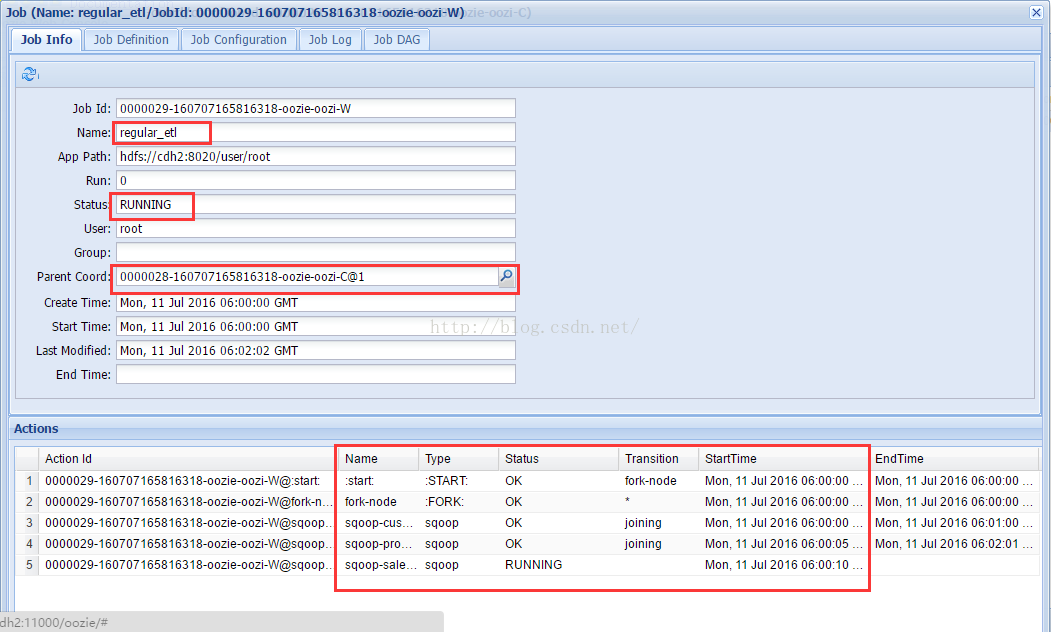This screenshot has width=1051, height=632.
Task: Click end time 'Mon, 11 Jul 2016 06:02:01'
Action: 954,544
